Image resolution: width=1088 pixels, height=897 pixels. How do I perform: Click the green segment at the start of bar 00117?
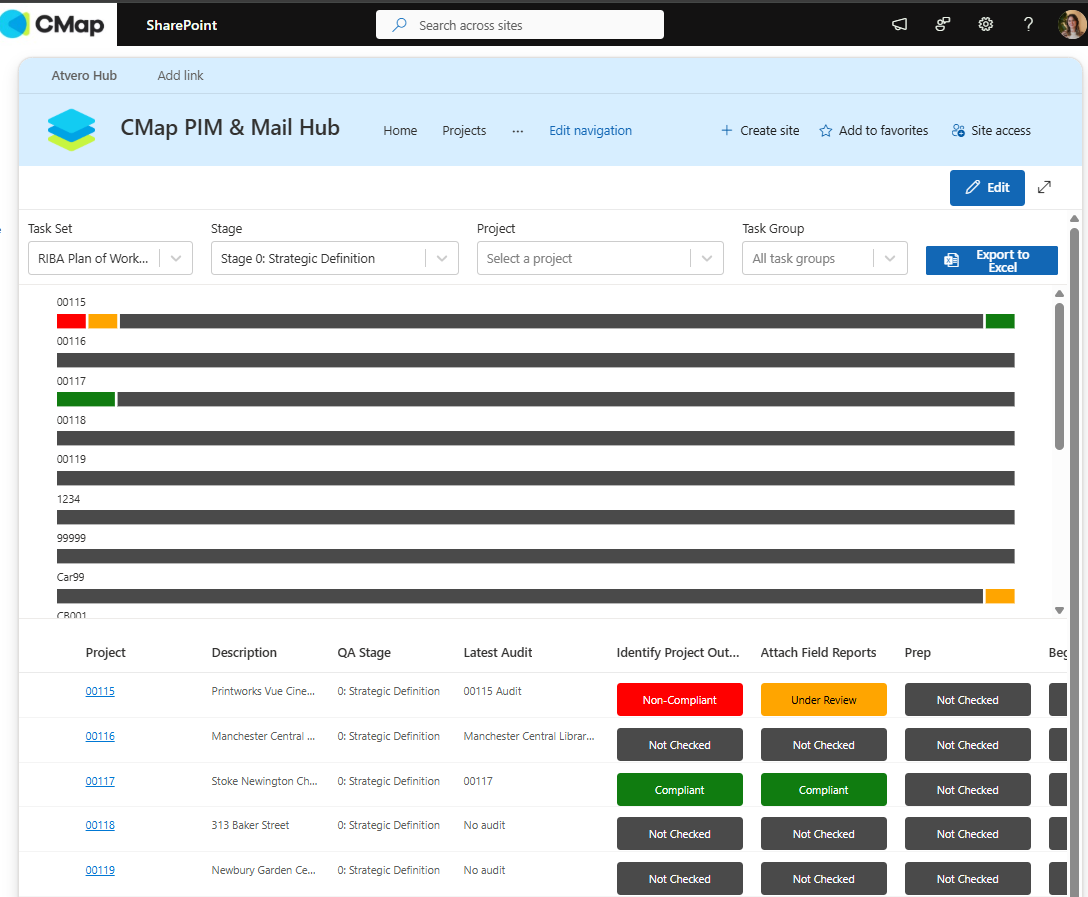(x=86, y=400)
